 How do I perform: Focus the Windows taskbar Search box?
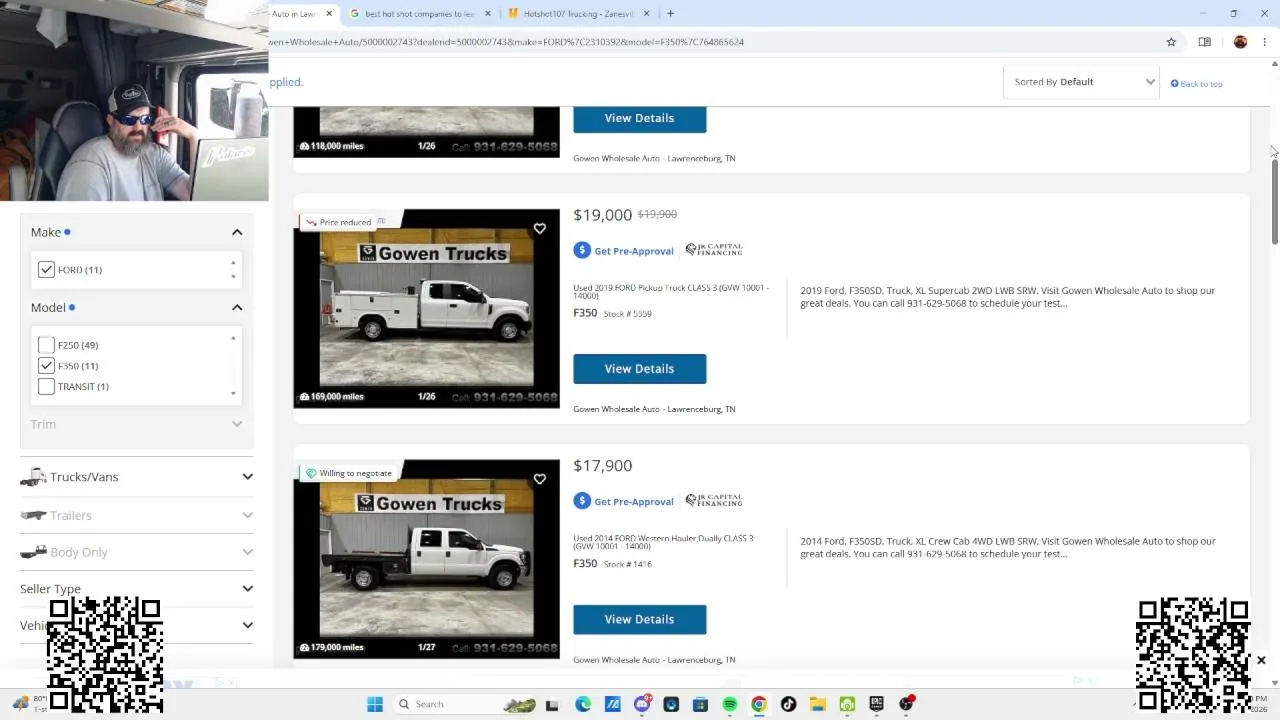pyautogui.click(x=465, y=704)
